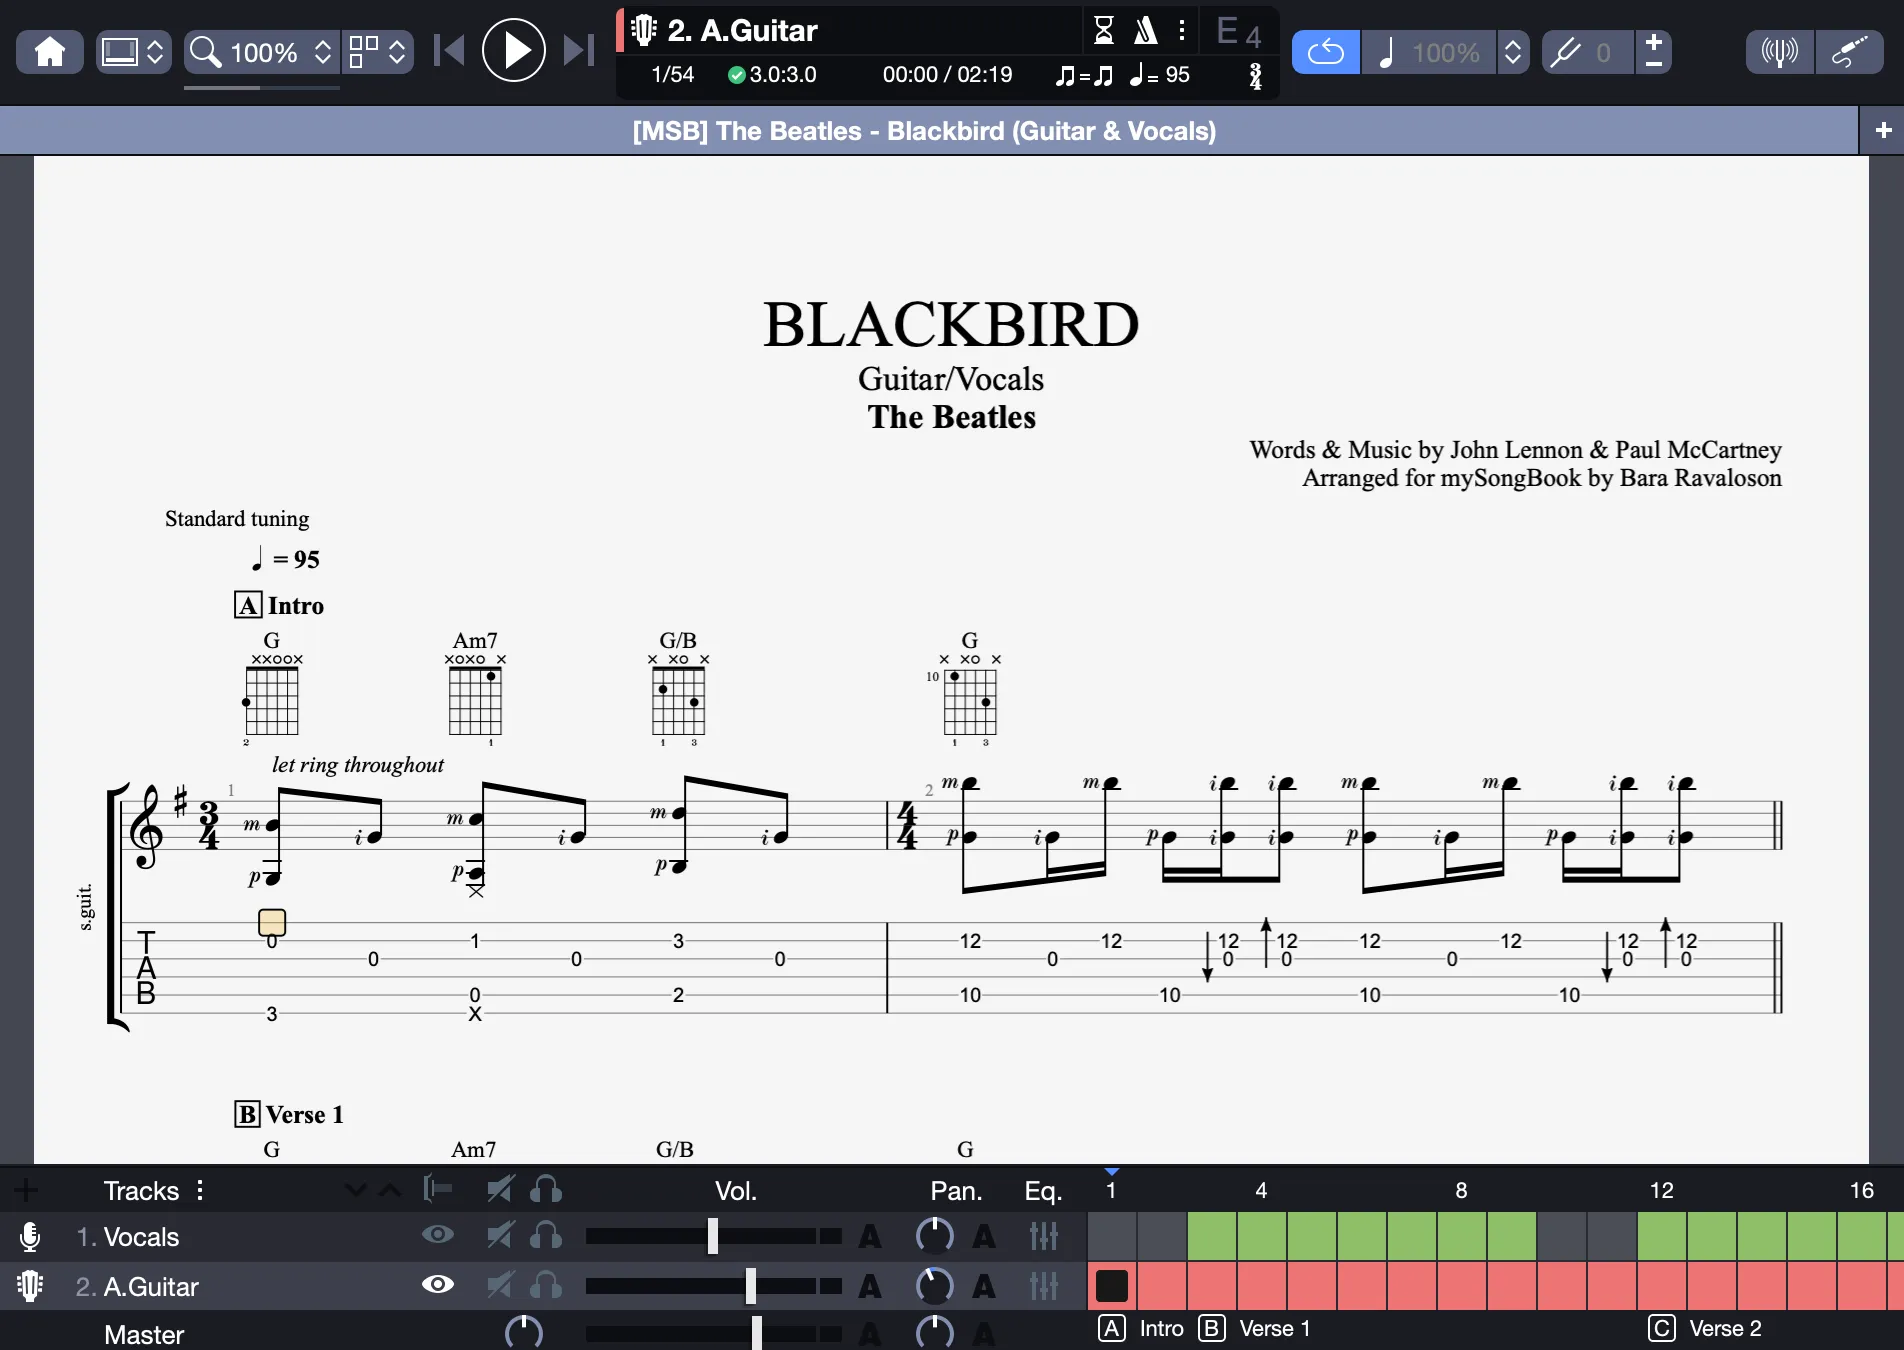Jump to Verse 1 section in timeline

click(1254, 1329)
